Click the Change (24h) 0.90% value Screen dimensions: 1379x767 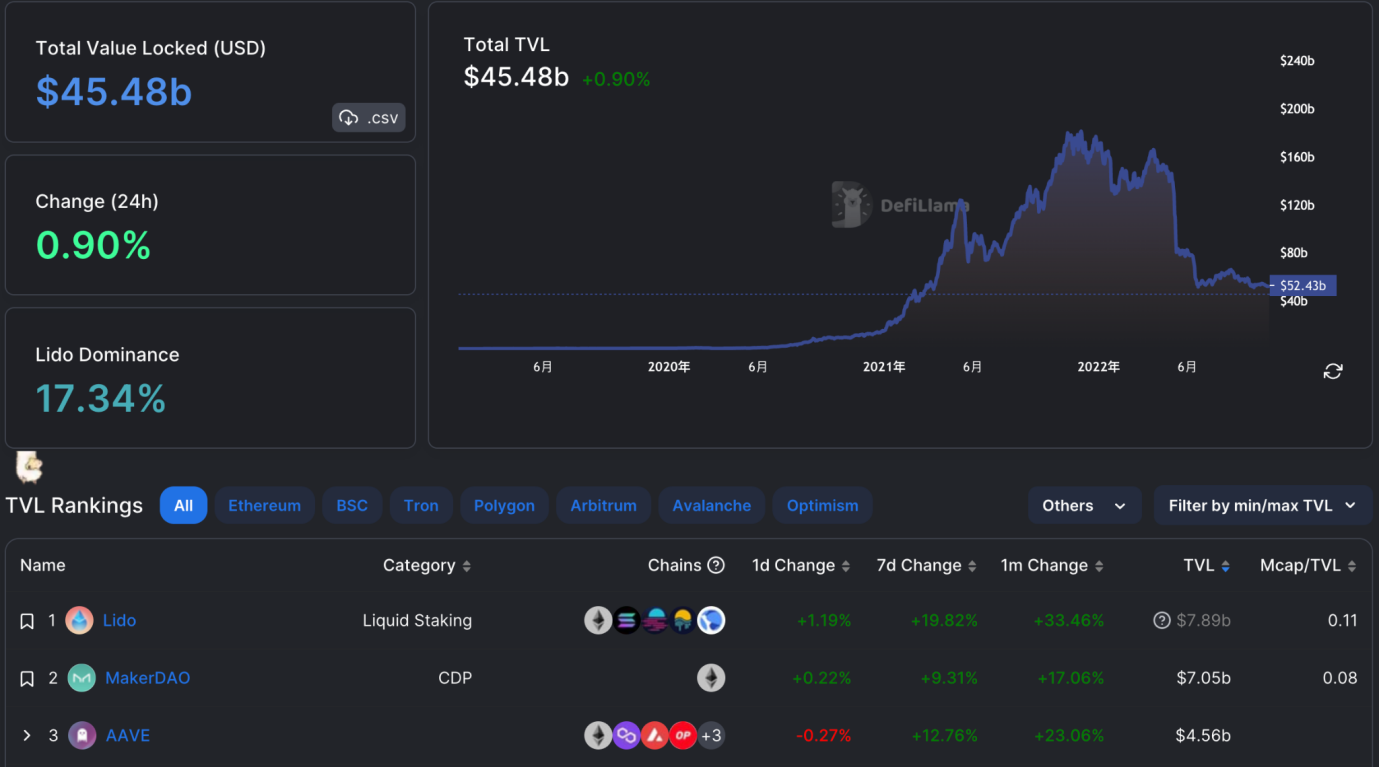point(93,245)
